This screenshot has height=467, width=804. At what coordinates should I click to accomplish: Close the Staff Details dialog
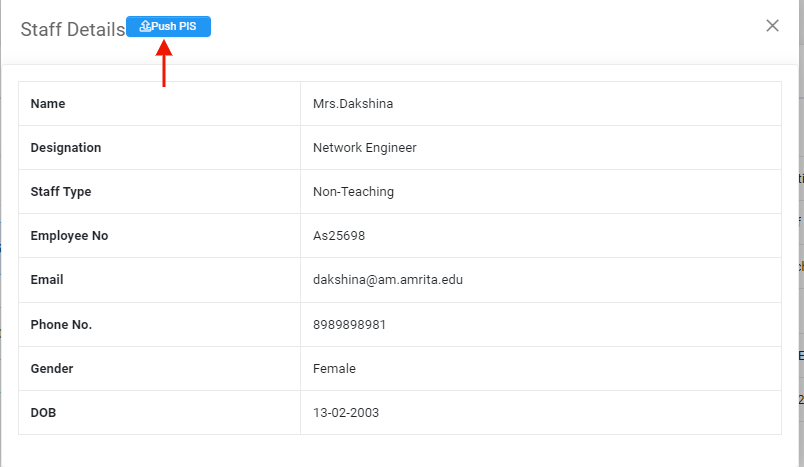tap(772, 26)
